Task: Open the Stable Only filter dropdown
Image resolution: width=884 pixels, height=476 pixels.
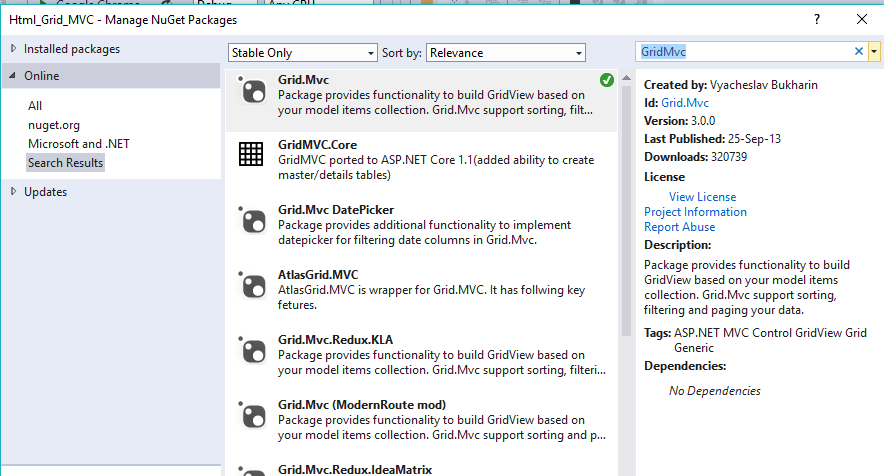Action: tap(303, 52)
